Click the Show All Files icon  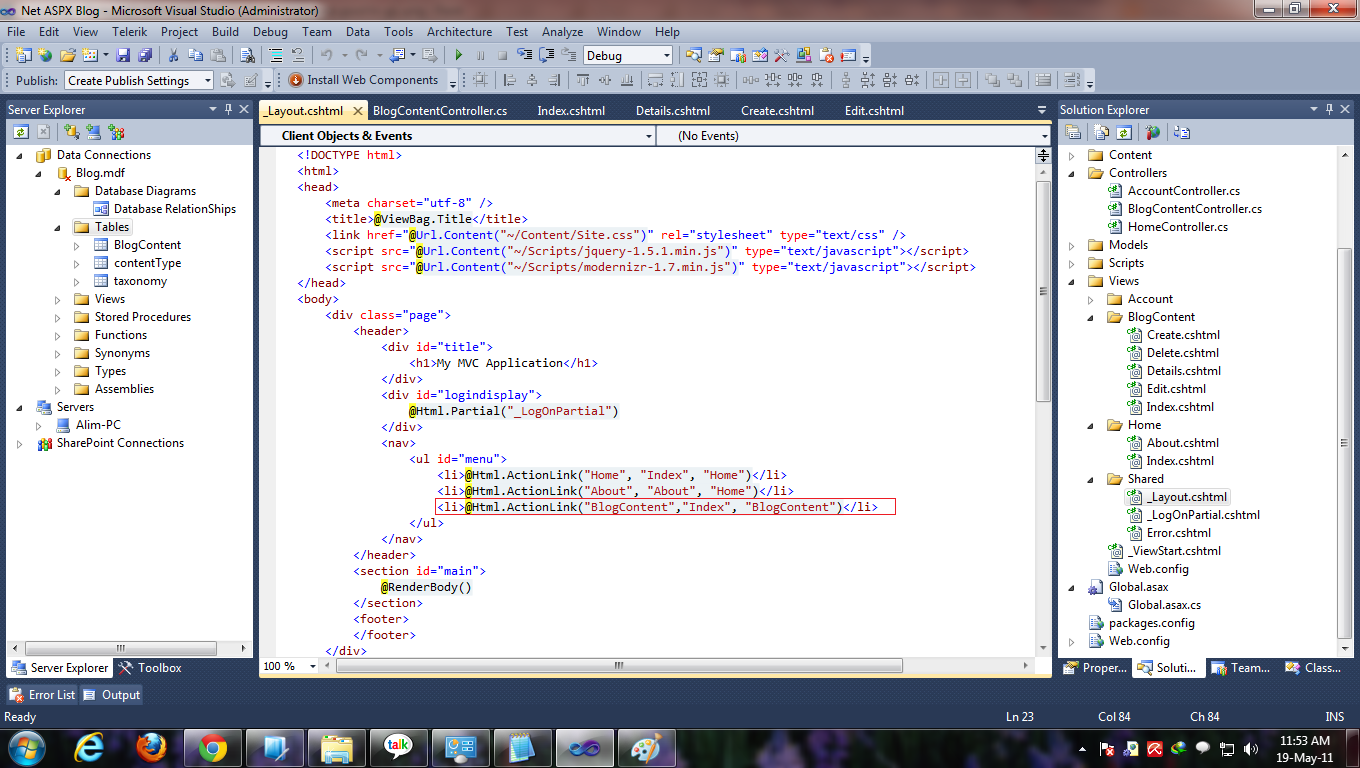point(1101,131)
